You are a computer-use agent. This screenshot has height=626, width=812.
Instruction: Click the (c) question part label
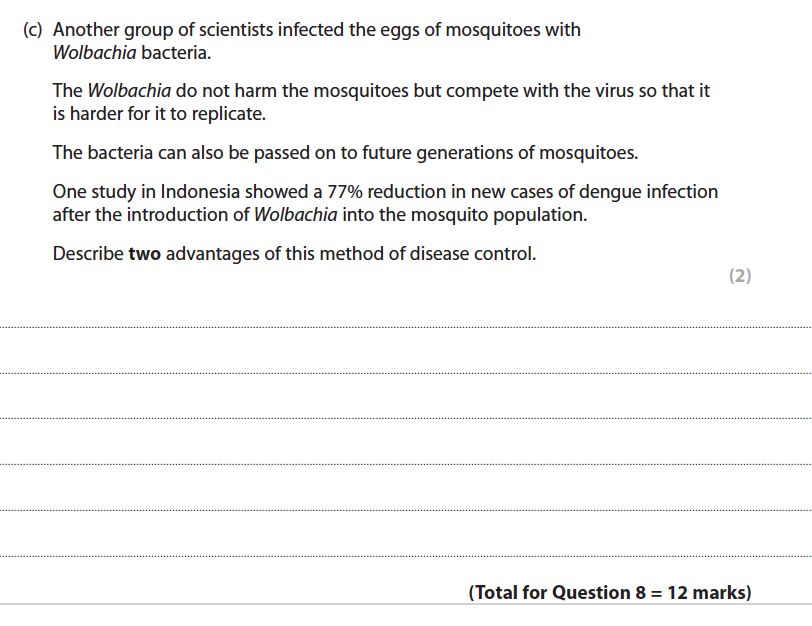click(33, 30)
